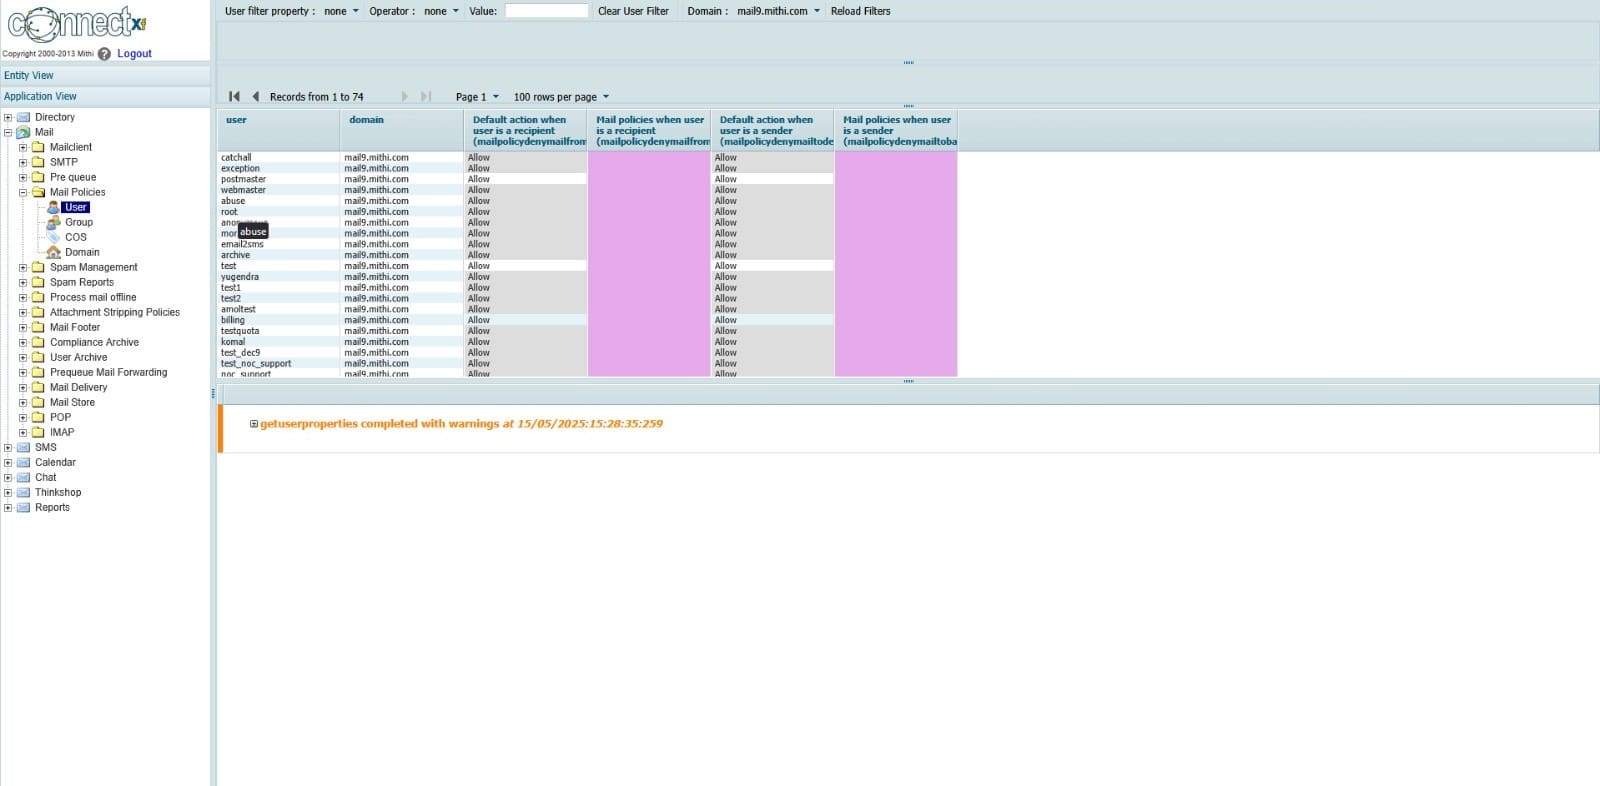Viewport: 1600px width, 786px height.
Task: Click the COS tag icon in tree
Action: pyautogui.click(x=54, y=237)
